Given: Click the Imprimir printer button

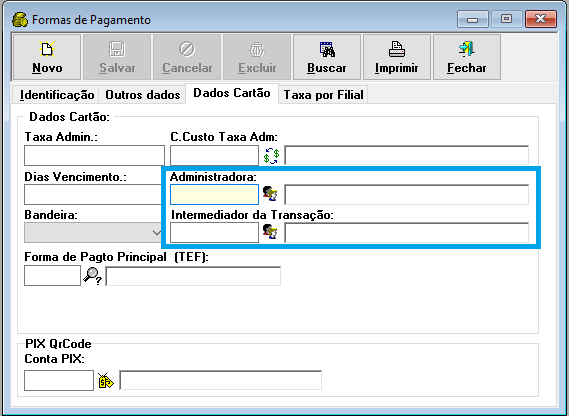Looking at the screenshot, I should pos(397,57).
